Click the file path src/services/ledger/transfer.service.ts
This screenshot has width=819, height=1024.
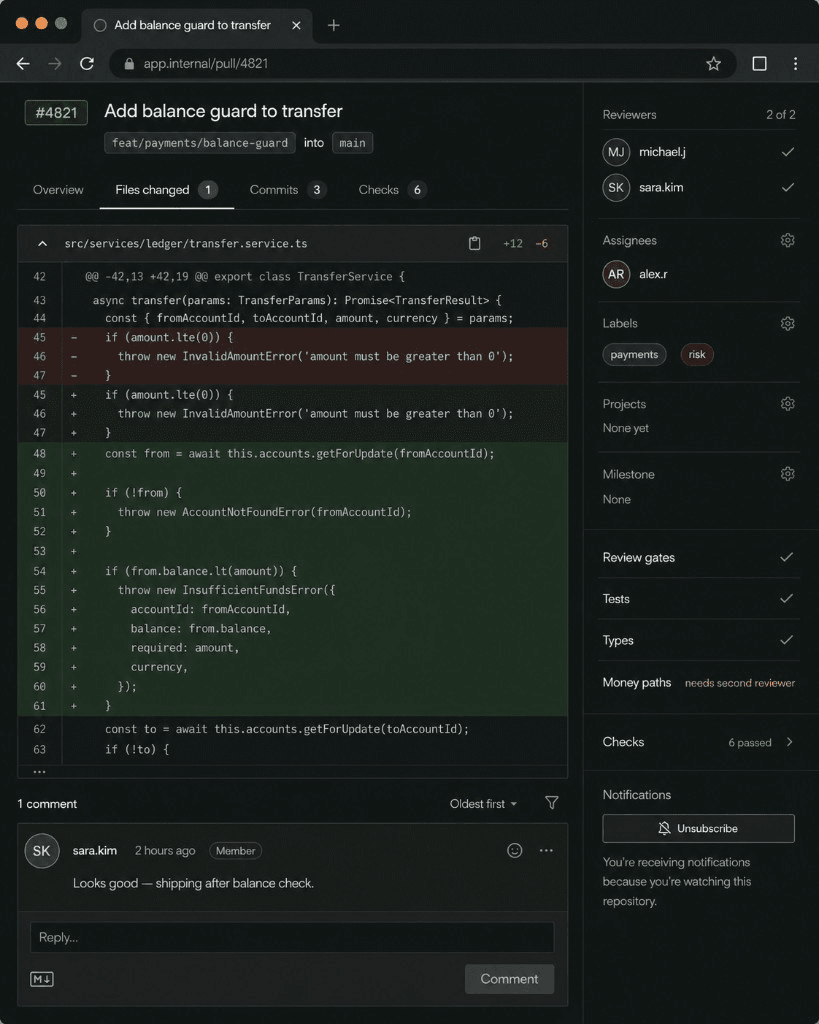pos(185,244)
